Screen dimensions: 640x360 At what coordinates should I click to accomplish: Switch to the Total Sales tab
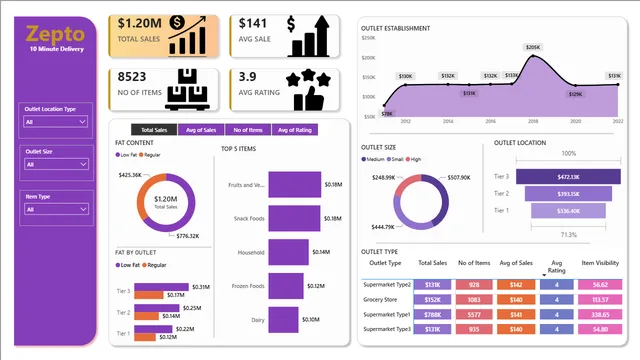[x=154, y=130]
